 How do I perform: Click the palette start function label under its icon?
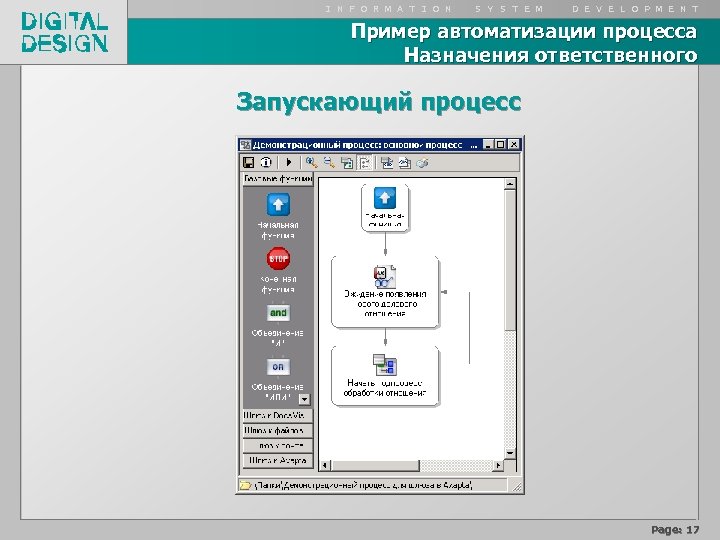click(278, 230)
